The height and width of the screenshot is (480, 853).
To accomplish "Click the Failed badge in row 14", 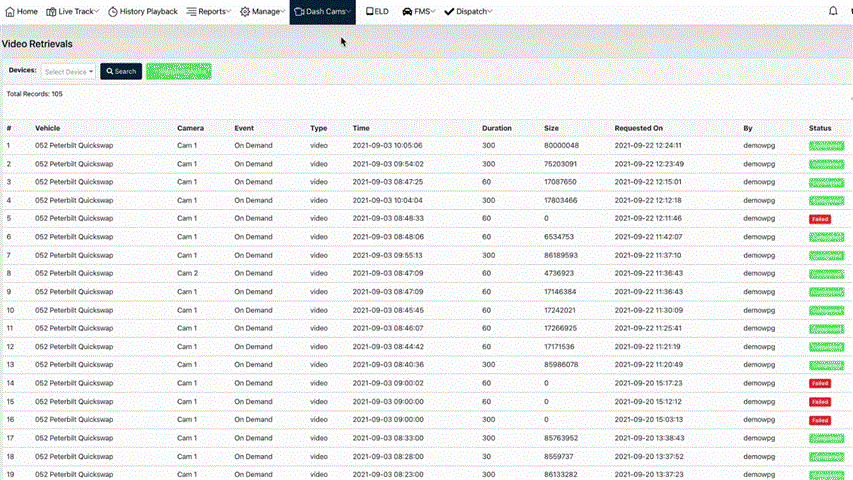I will click(820, 384).
